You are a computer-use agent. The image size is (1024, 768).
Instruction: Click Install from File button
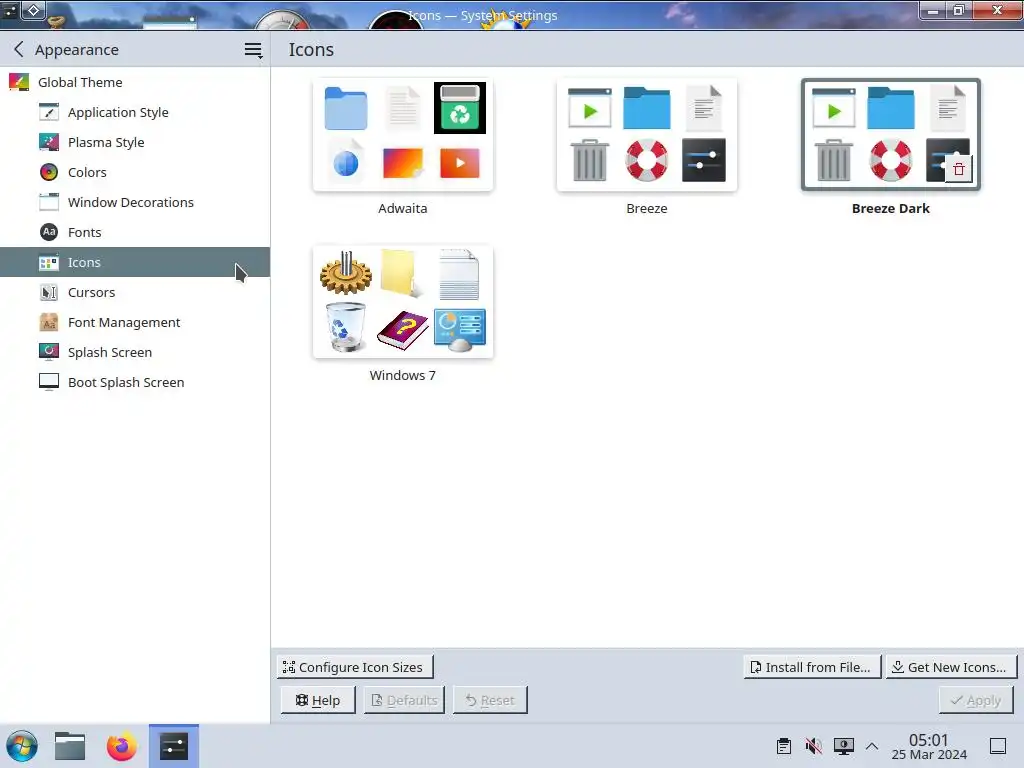pos(812,667)
